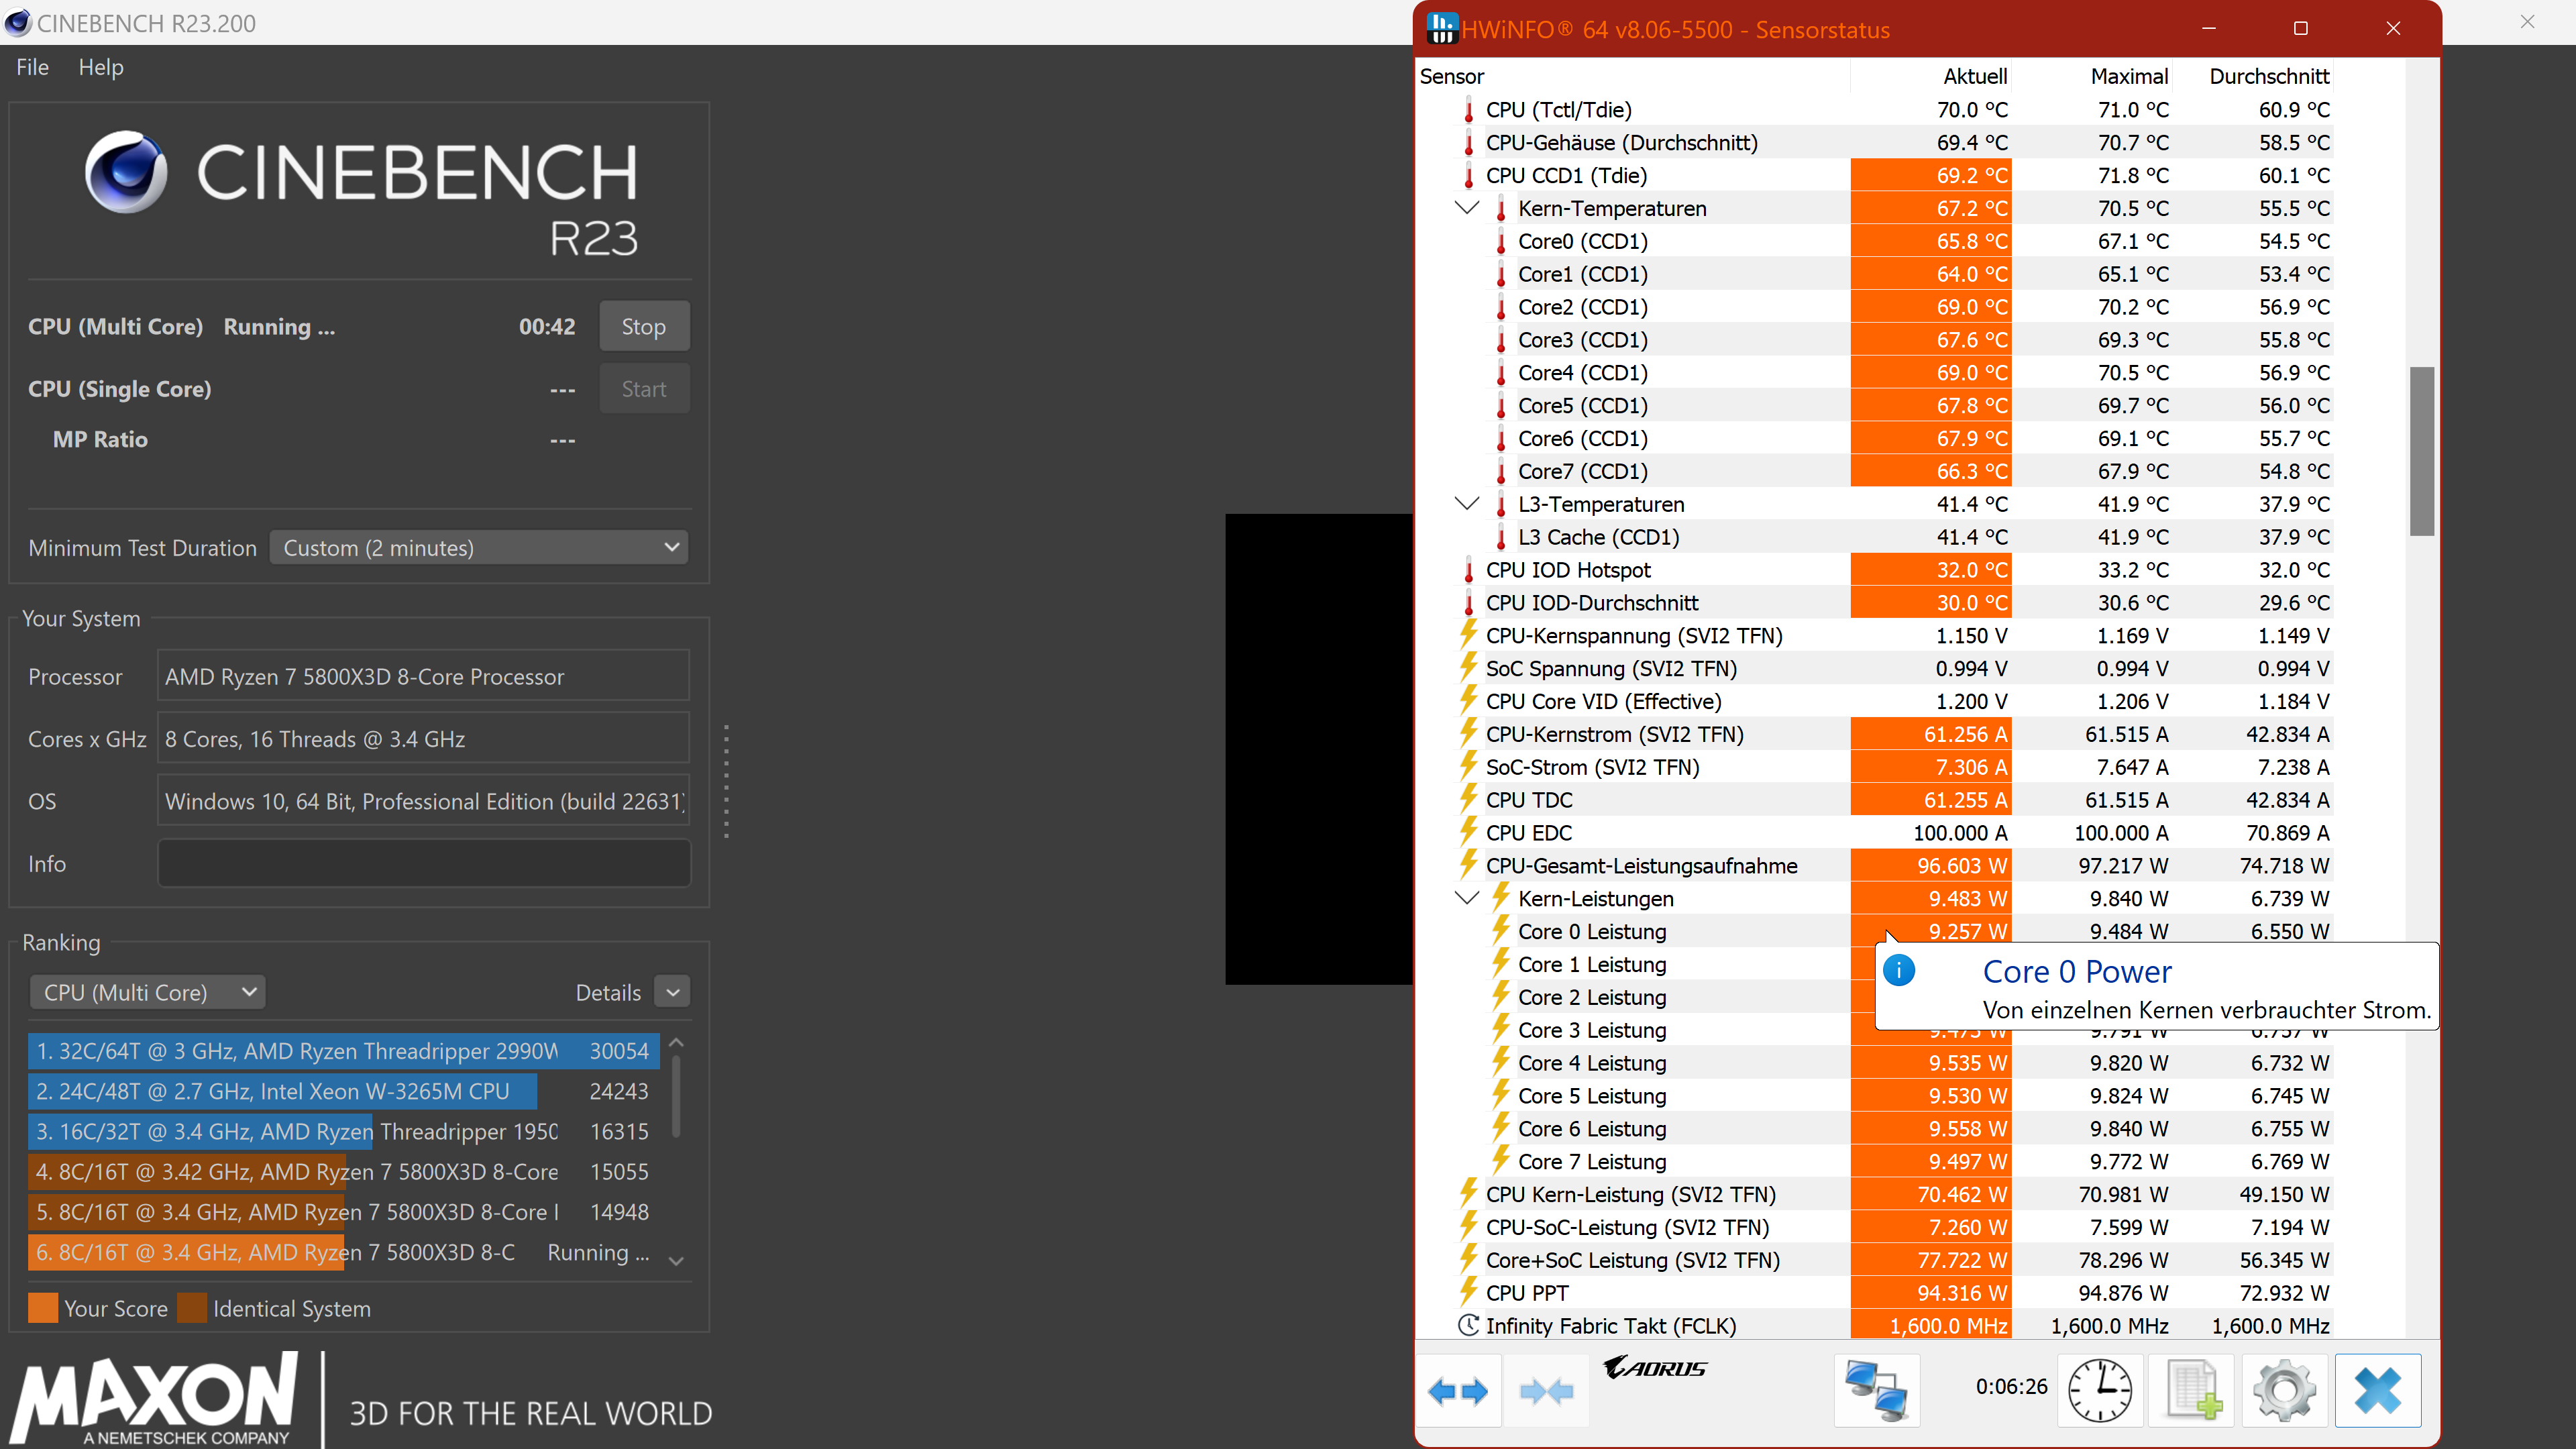Click the 0:06:26 elapsed time in HWiNFO
Screen dimensions: 2576x1449
point(2011,1386)
